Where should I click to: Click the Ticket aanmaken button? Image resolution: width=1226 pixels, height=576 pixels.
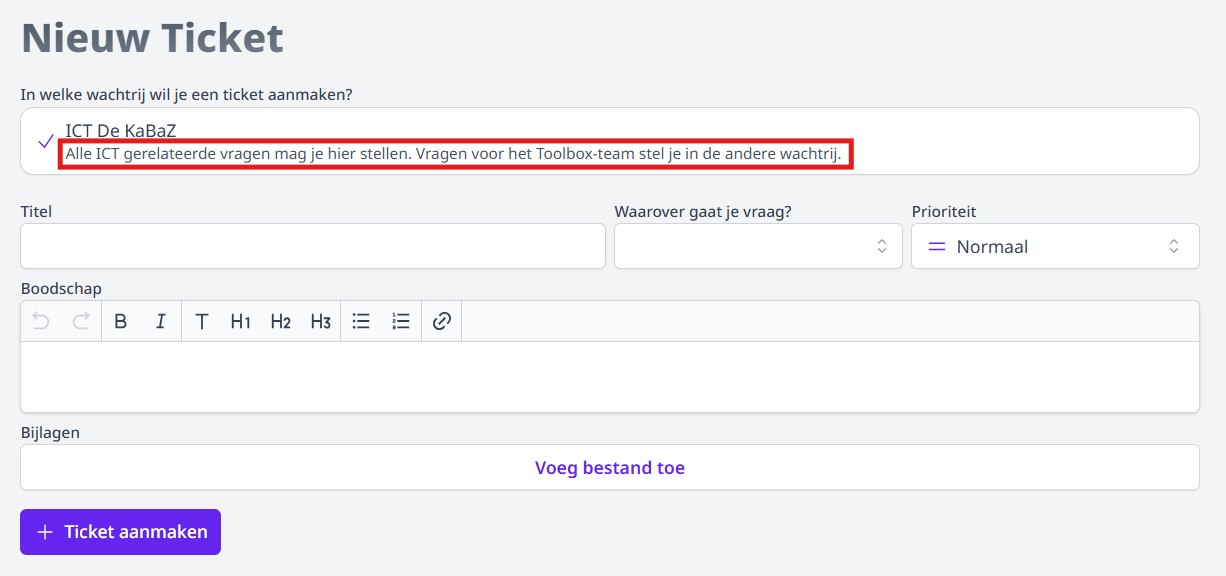point(120,531)
